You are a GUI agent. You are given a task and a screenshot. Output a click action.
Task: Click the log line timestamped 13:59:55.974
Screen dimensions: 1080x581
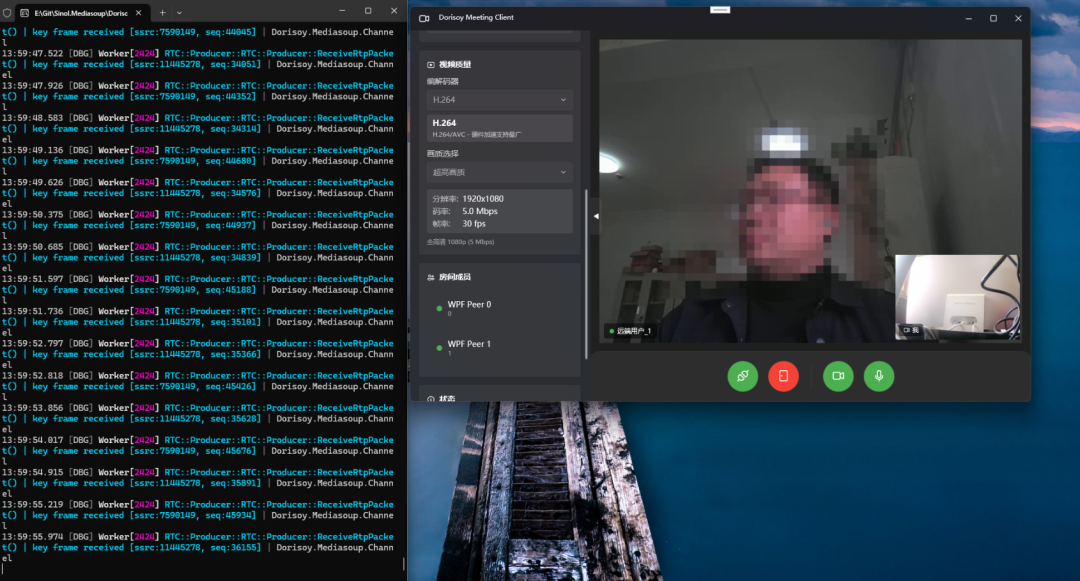[x=198, y=547]
